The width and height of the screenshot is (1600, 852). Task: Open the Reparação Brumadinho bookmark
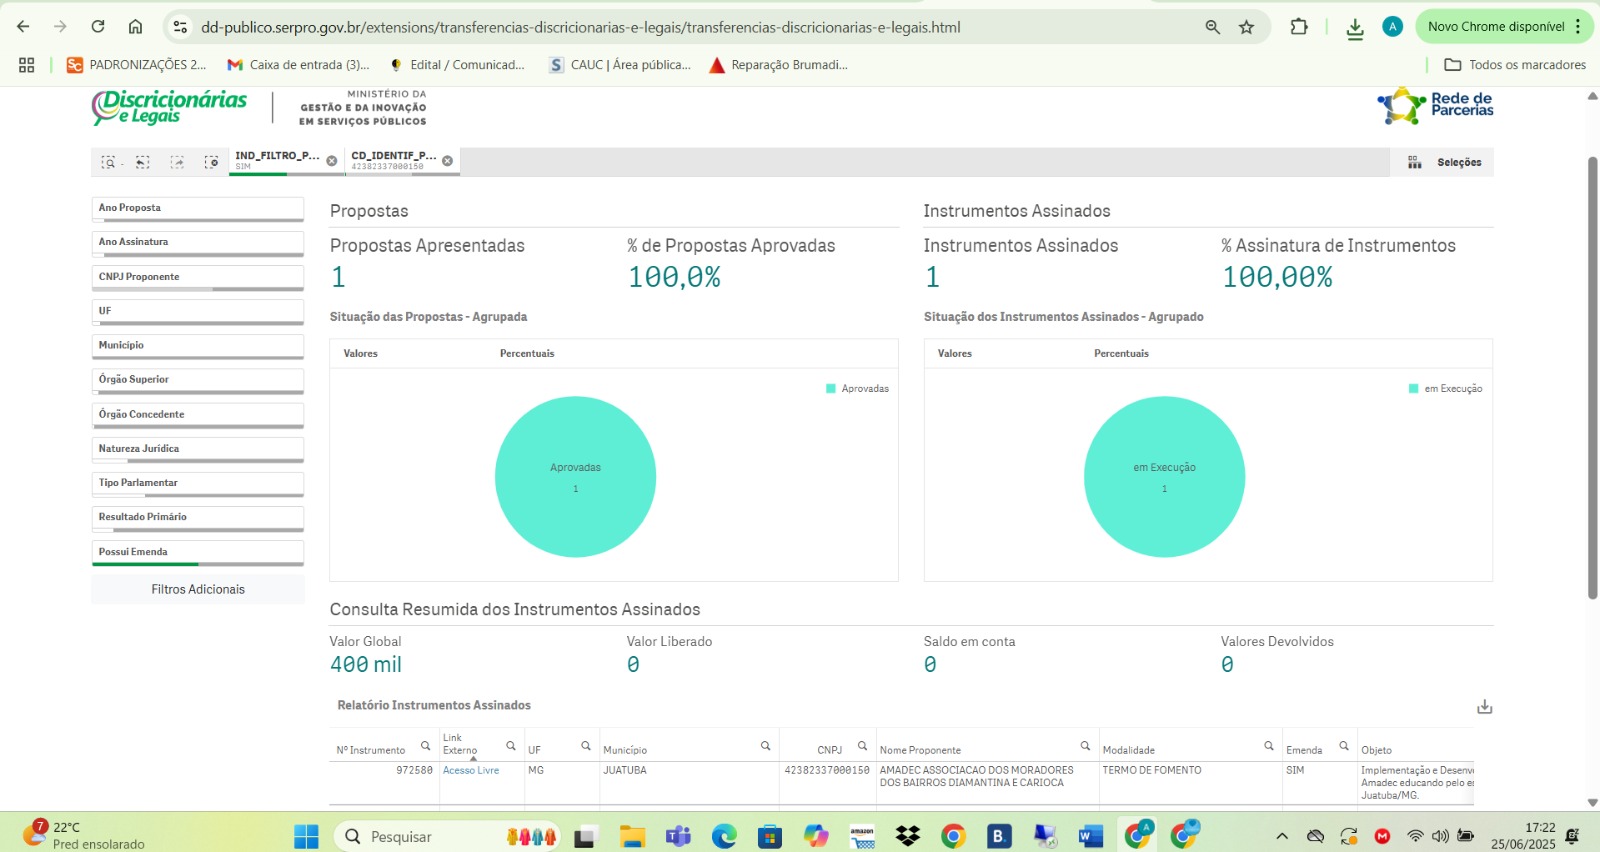(778, 65)
